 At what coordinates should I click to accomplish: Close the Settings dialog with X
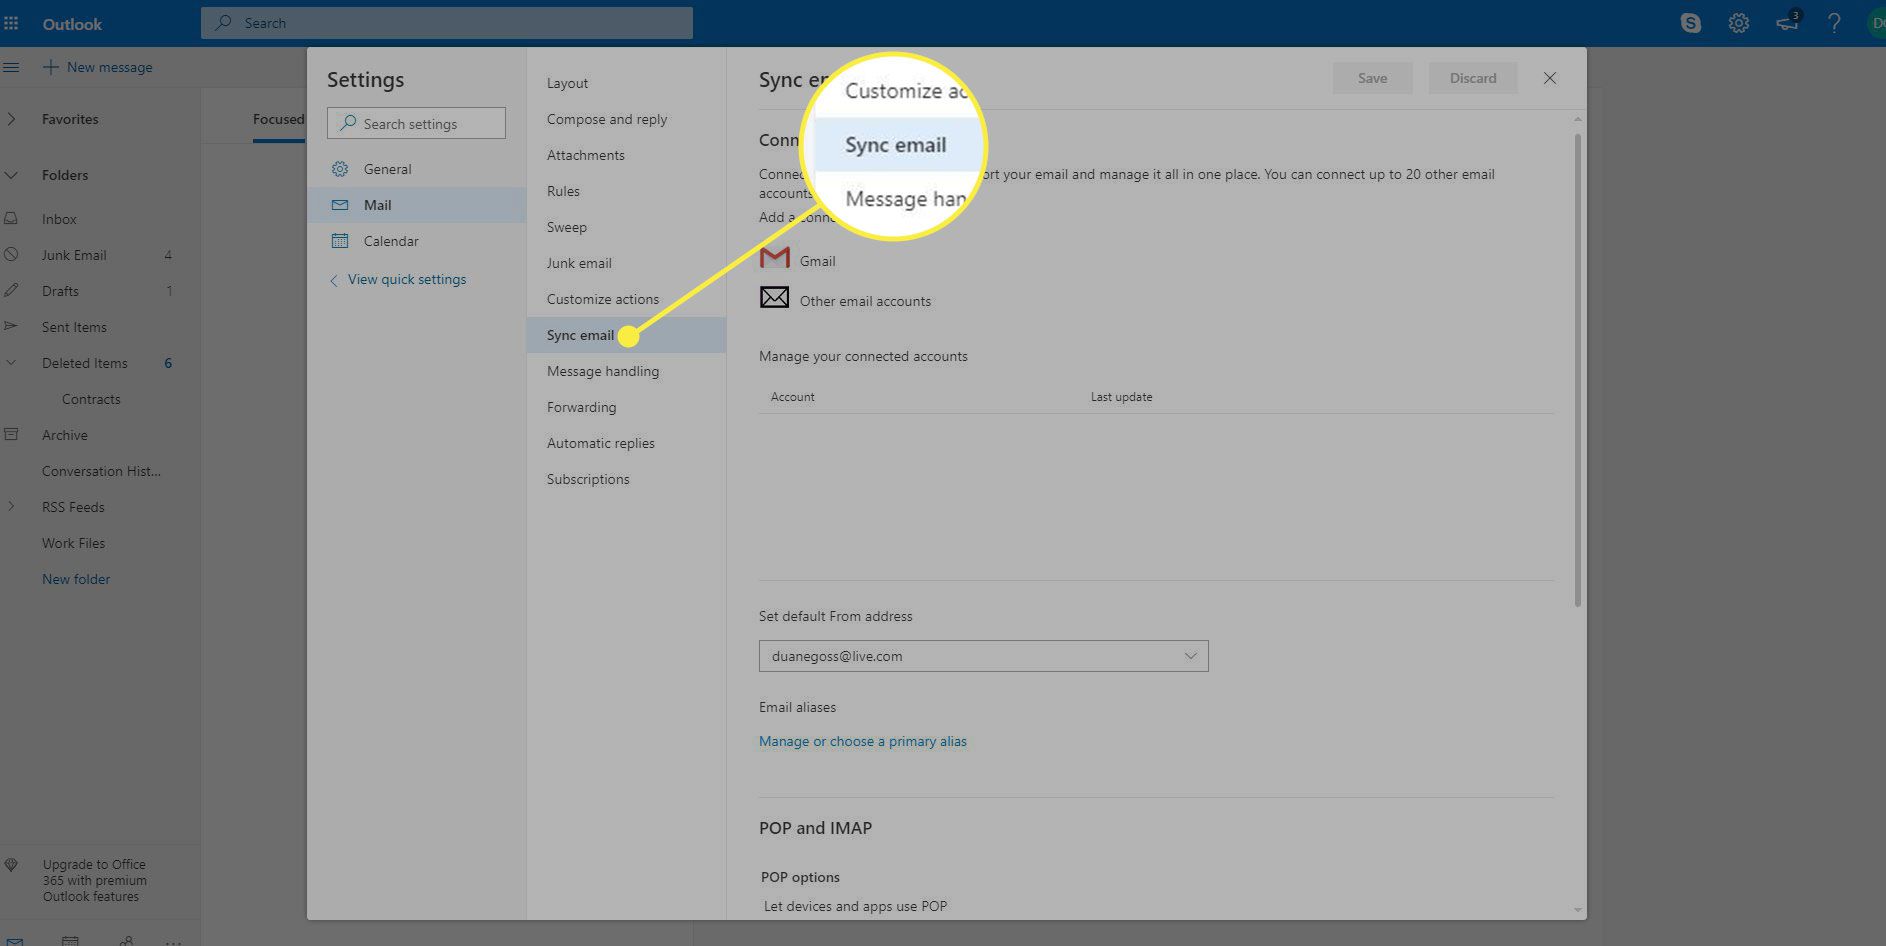pos(1549,78)
